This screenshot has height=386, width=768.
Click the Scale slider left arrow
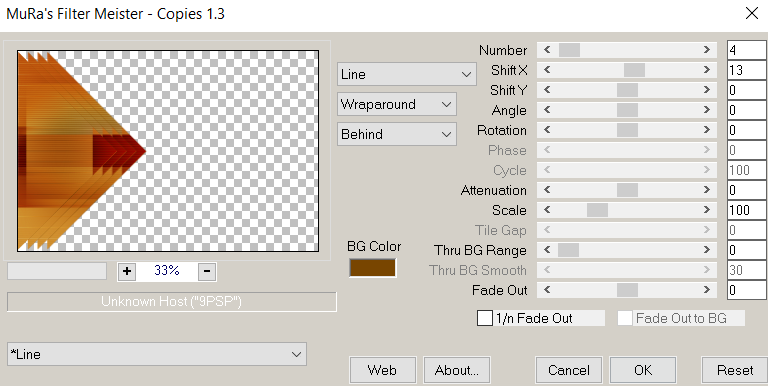click(547, 210)
